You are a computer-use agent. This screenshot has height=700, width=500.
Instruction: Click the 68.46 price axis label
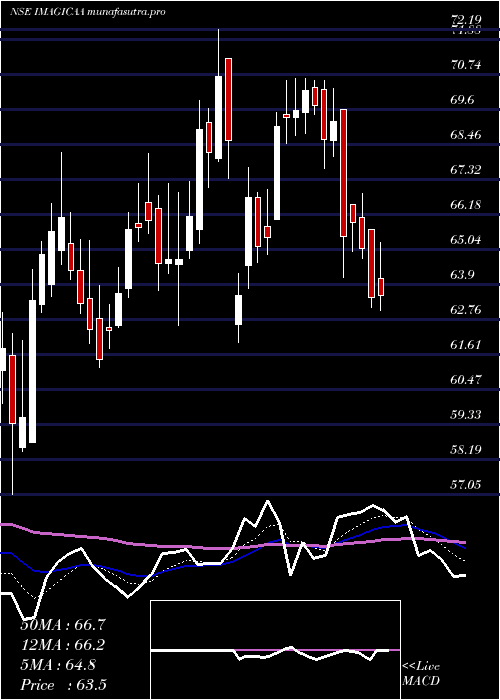tap(466, 135)
